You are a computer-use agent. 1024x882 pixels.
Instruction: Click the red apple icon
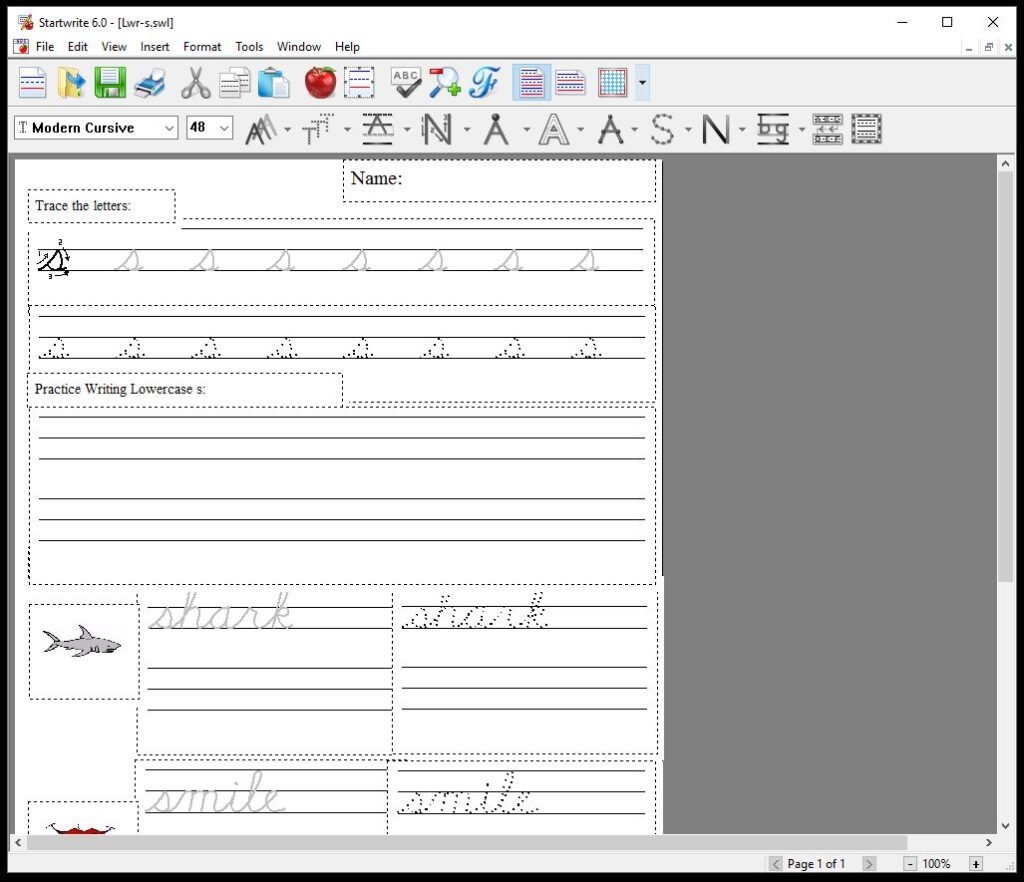click(x=320, y=82)
